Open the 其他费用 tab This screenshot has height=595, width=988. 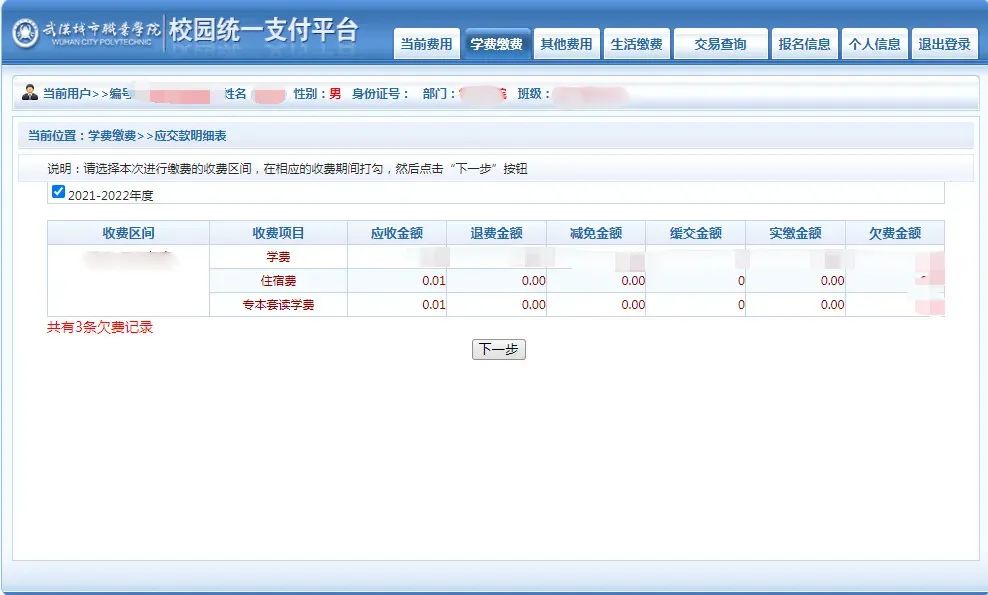pos(566,44)
